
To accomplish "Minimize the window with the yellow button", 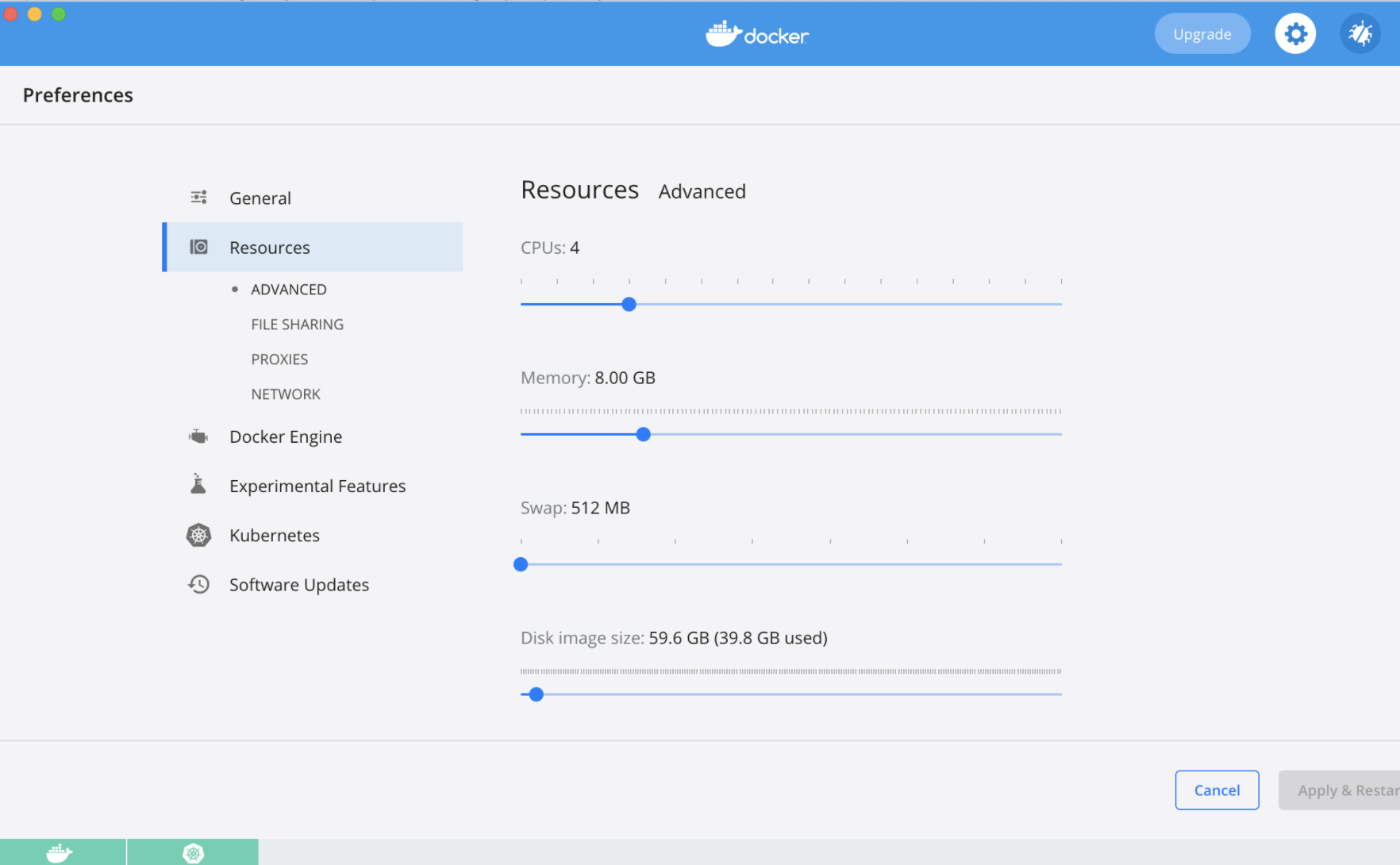I will pyautogui.click(x=34, y=14).
